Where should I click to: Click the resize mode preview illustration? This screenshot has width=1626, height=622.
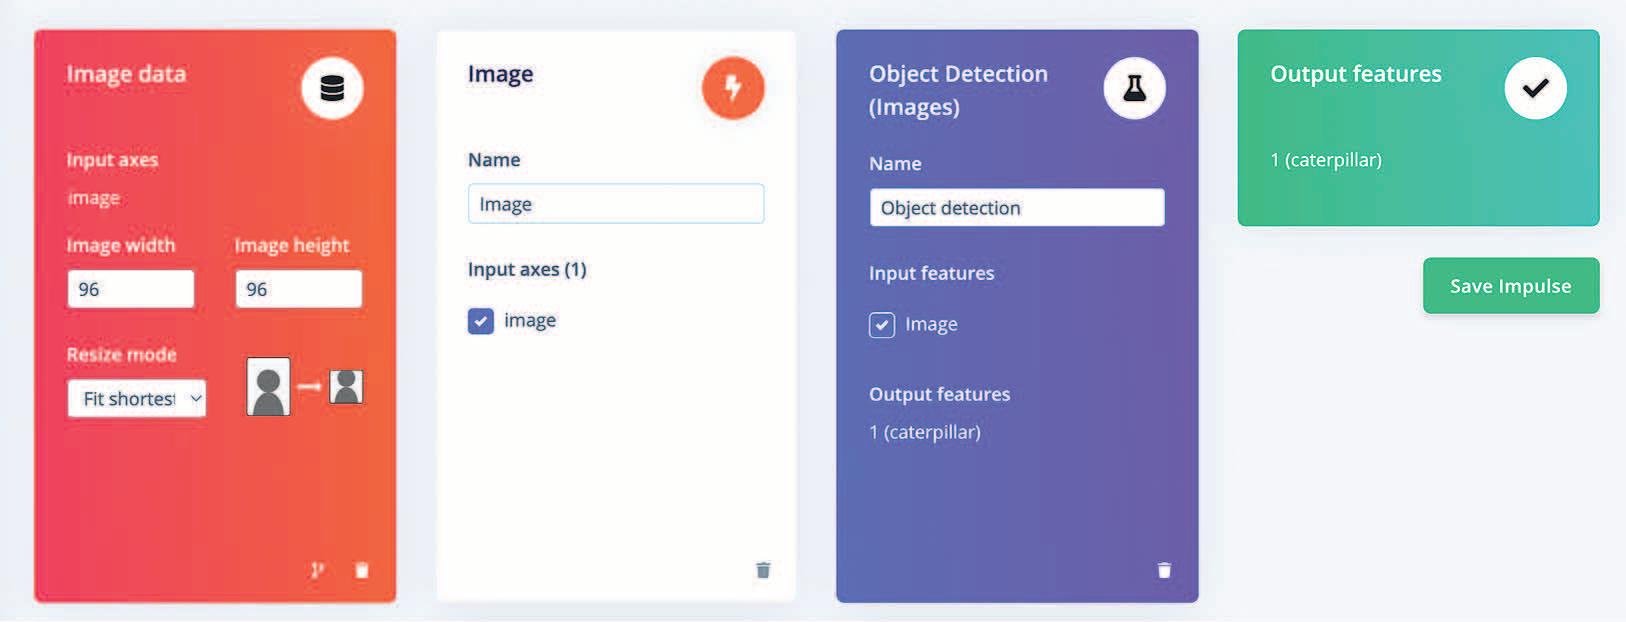(305, 387)
